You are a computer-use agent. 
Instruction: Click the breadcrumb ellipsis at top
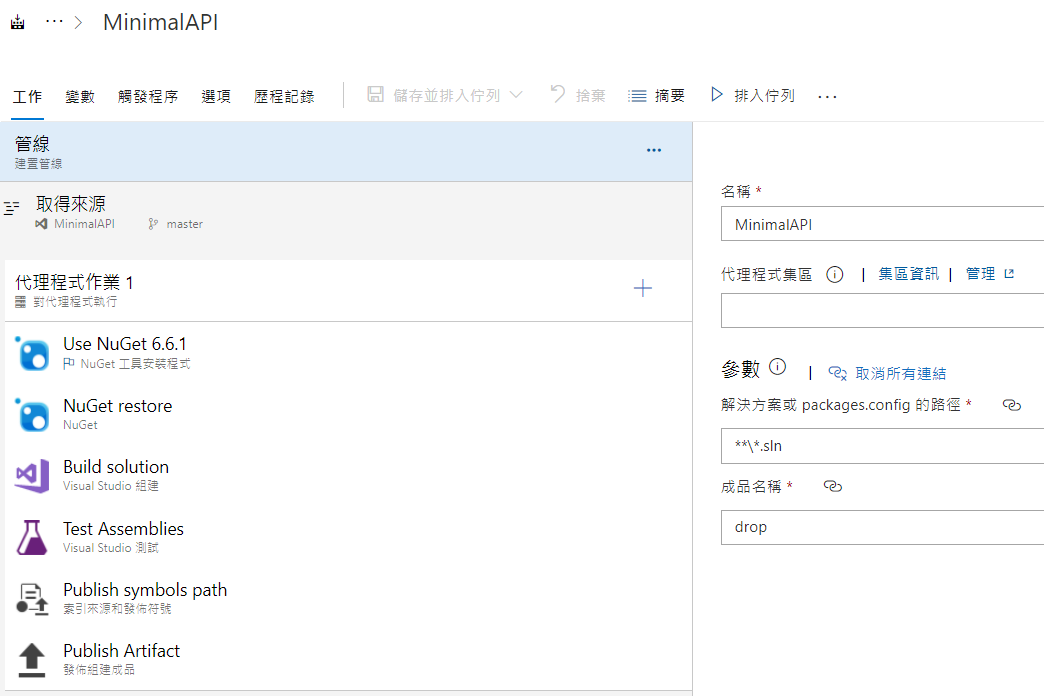(x=54, y=23)
